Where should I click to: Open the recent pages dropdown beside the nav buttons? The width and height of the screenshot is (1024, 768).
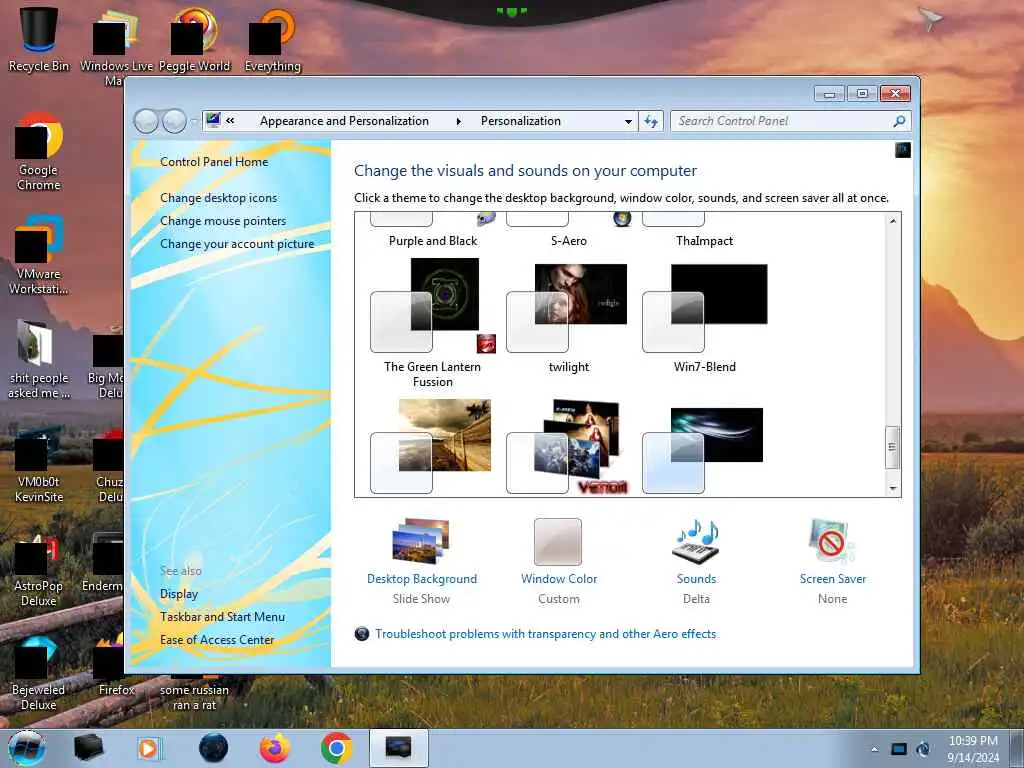point(193,121)
